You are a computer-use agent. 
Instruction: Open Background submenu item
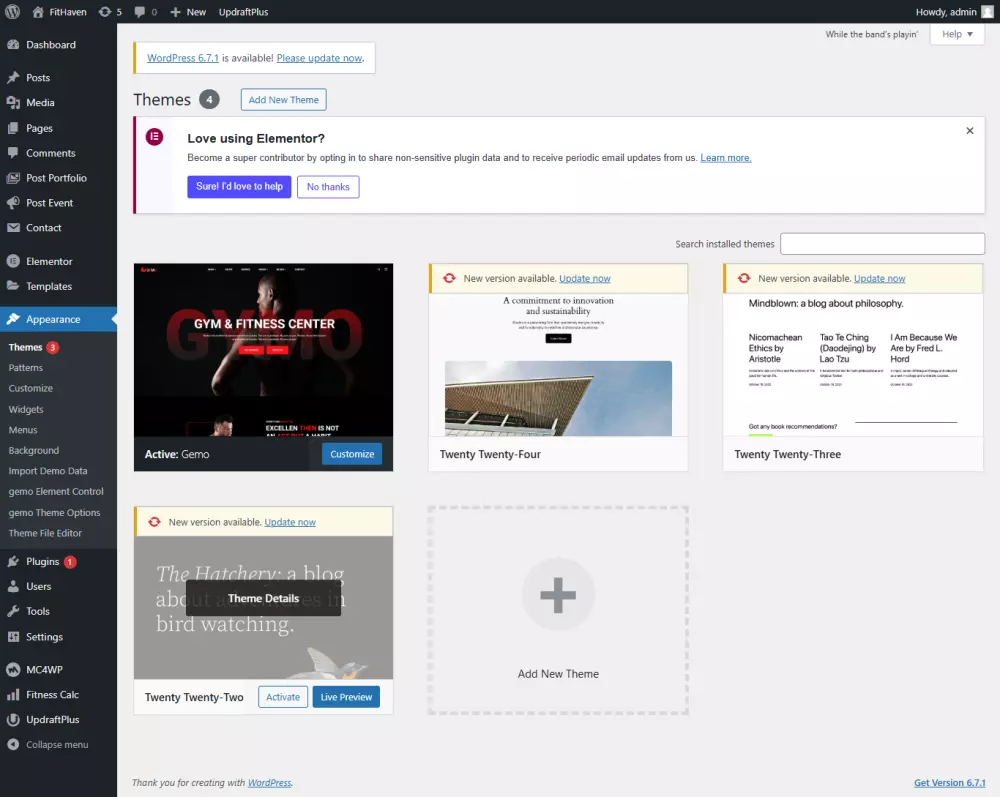[x=34, y=450]
